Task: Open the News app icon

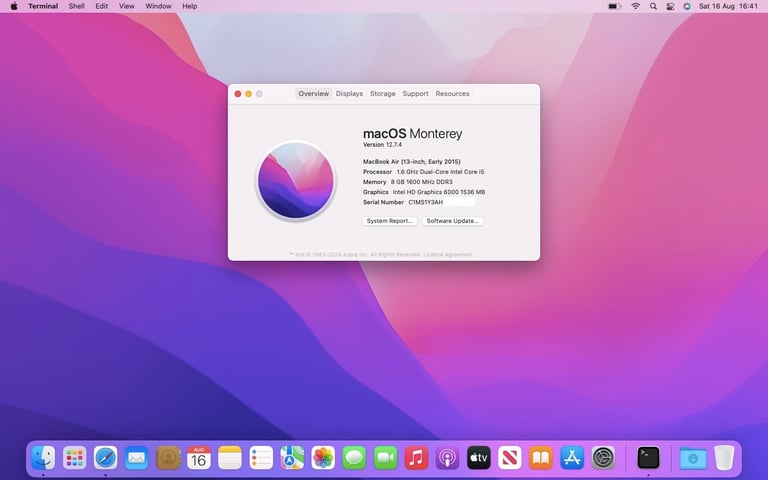Action: click(x=510, y=458)
